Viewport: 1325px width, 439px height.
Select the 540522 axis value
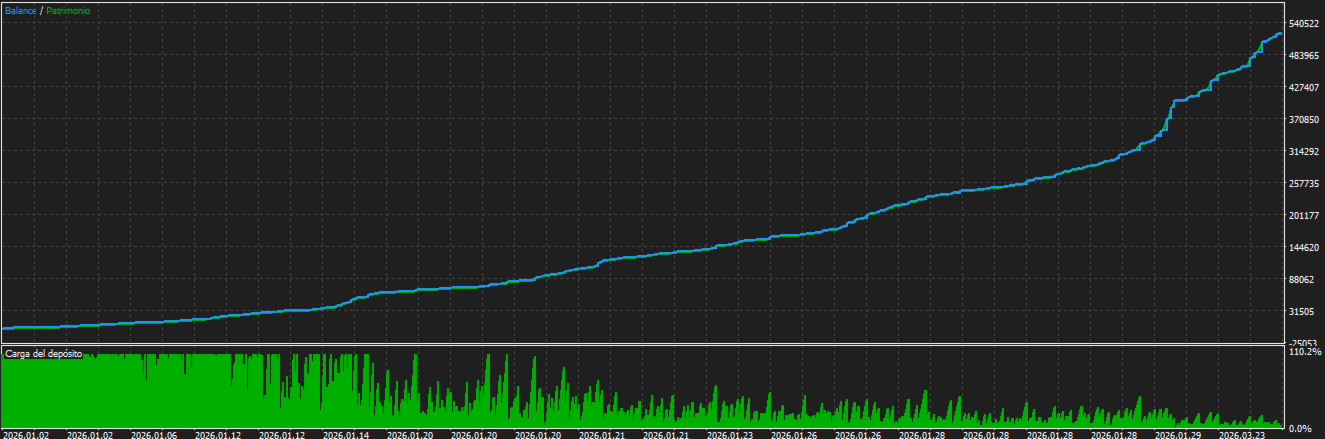[1305, 23]
